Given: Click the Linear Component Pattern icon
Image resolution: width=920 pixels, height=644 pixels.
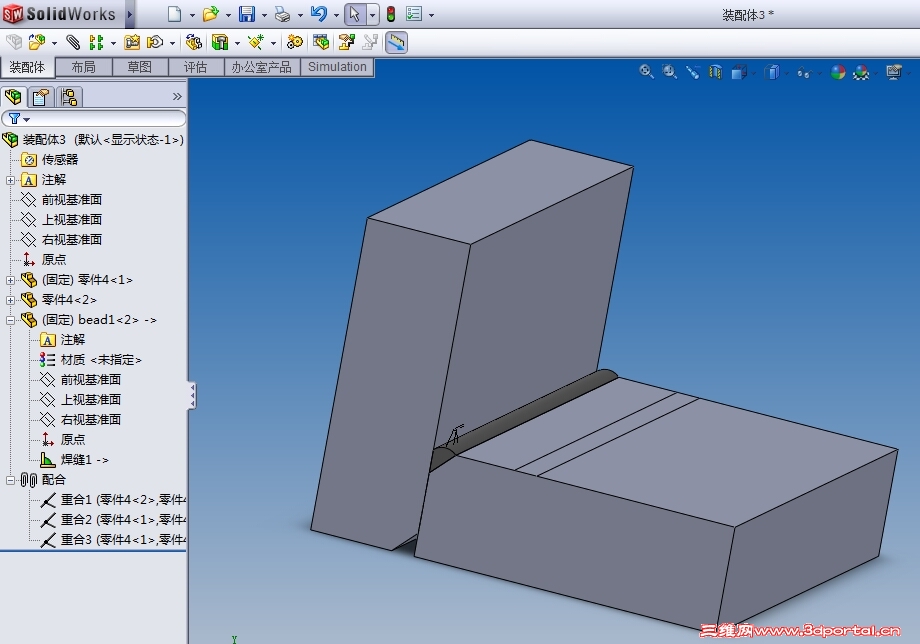Looking at the screenshot, I should pyautogui.click(x=96, y=42).
